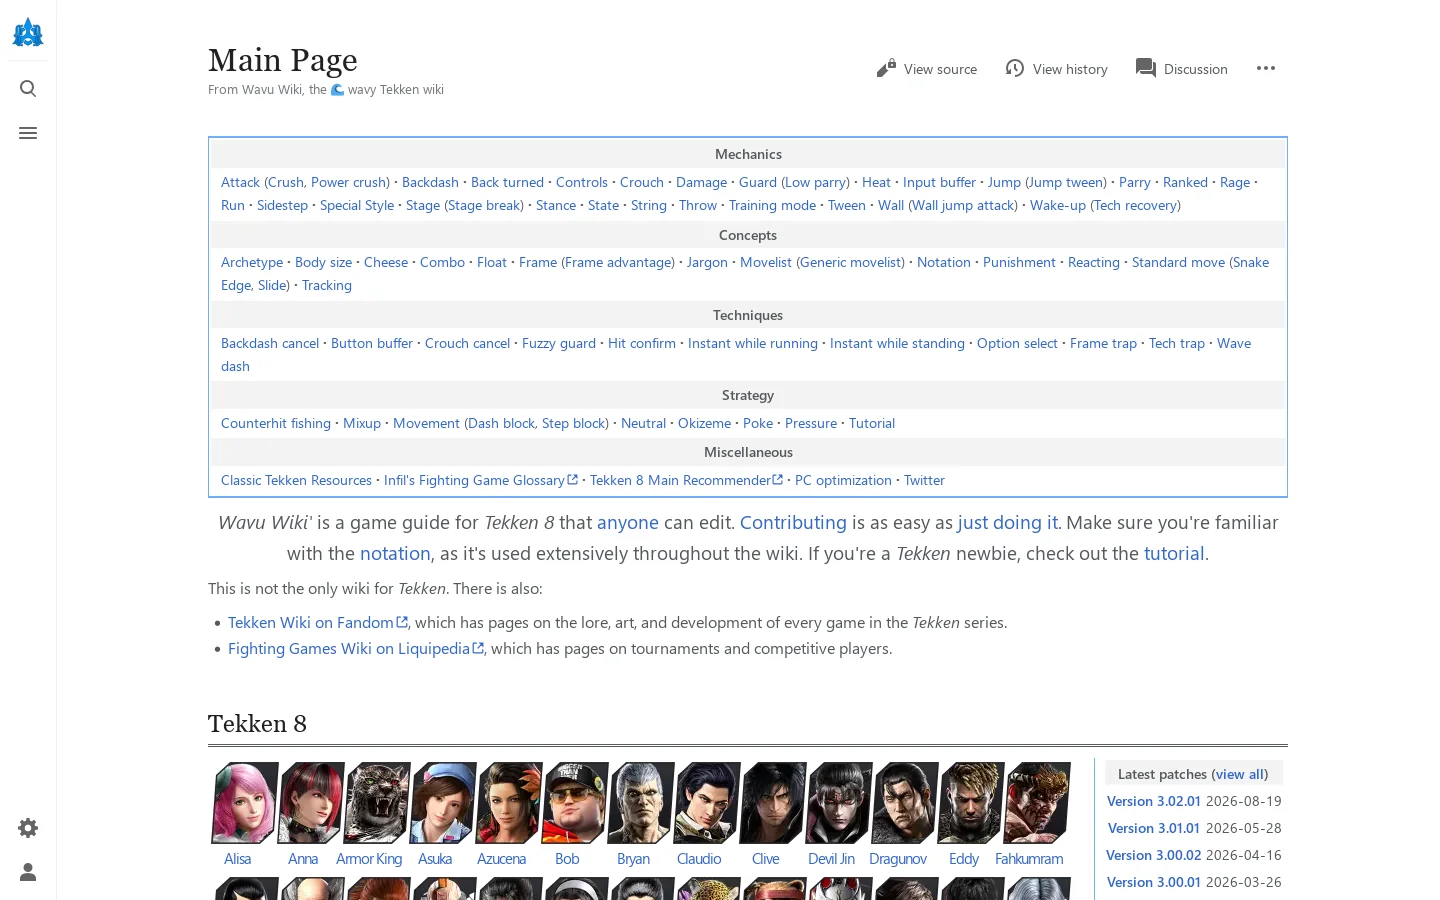Screen dimensions: 1440x900
Task: Open Tekken Wiki on Fandom link
Action: point(318,622)
